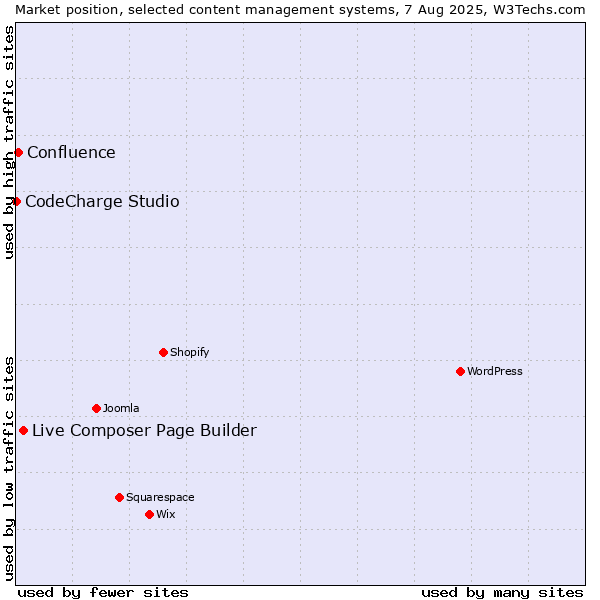Viewport: 600px width, 600px height.
Task: Click the 'Confluence' label text
Action: [71, 152]
